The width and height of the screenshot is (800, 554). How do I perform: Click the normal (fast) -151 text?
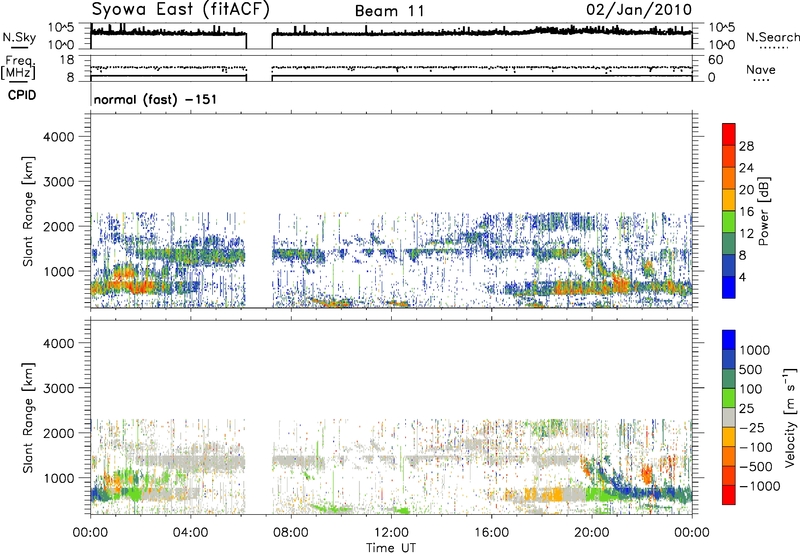[155, 99]
